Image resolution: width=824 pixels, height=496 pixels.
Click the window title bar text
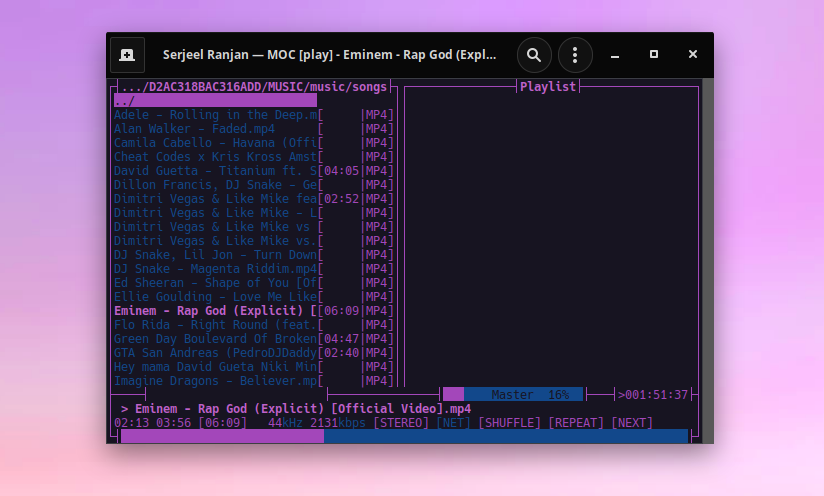coord(329,55)
